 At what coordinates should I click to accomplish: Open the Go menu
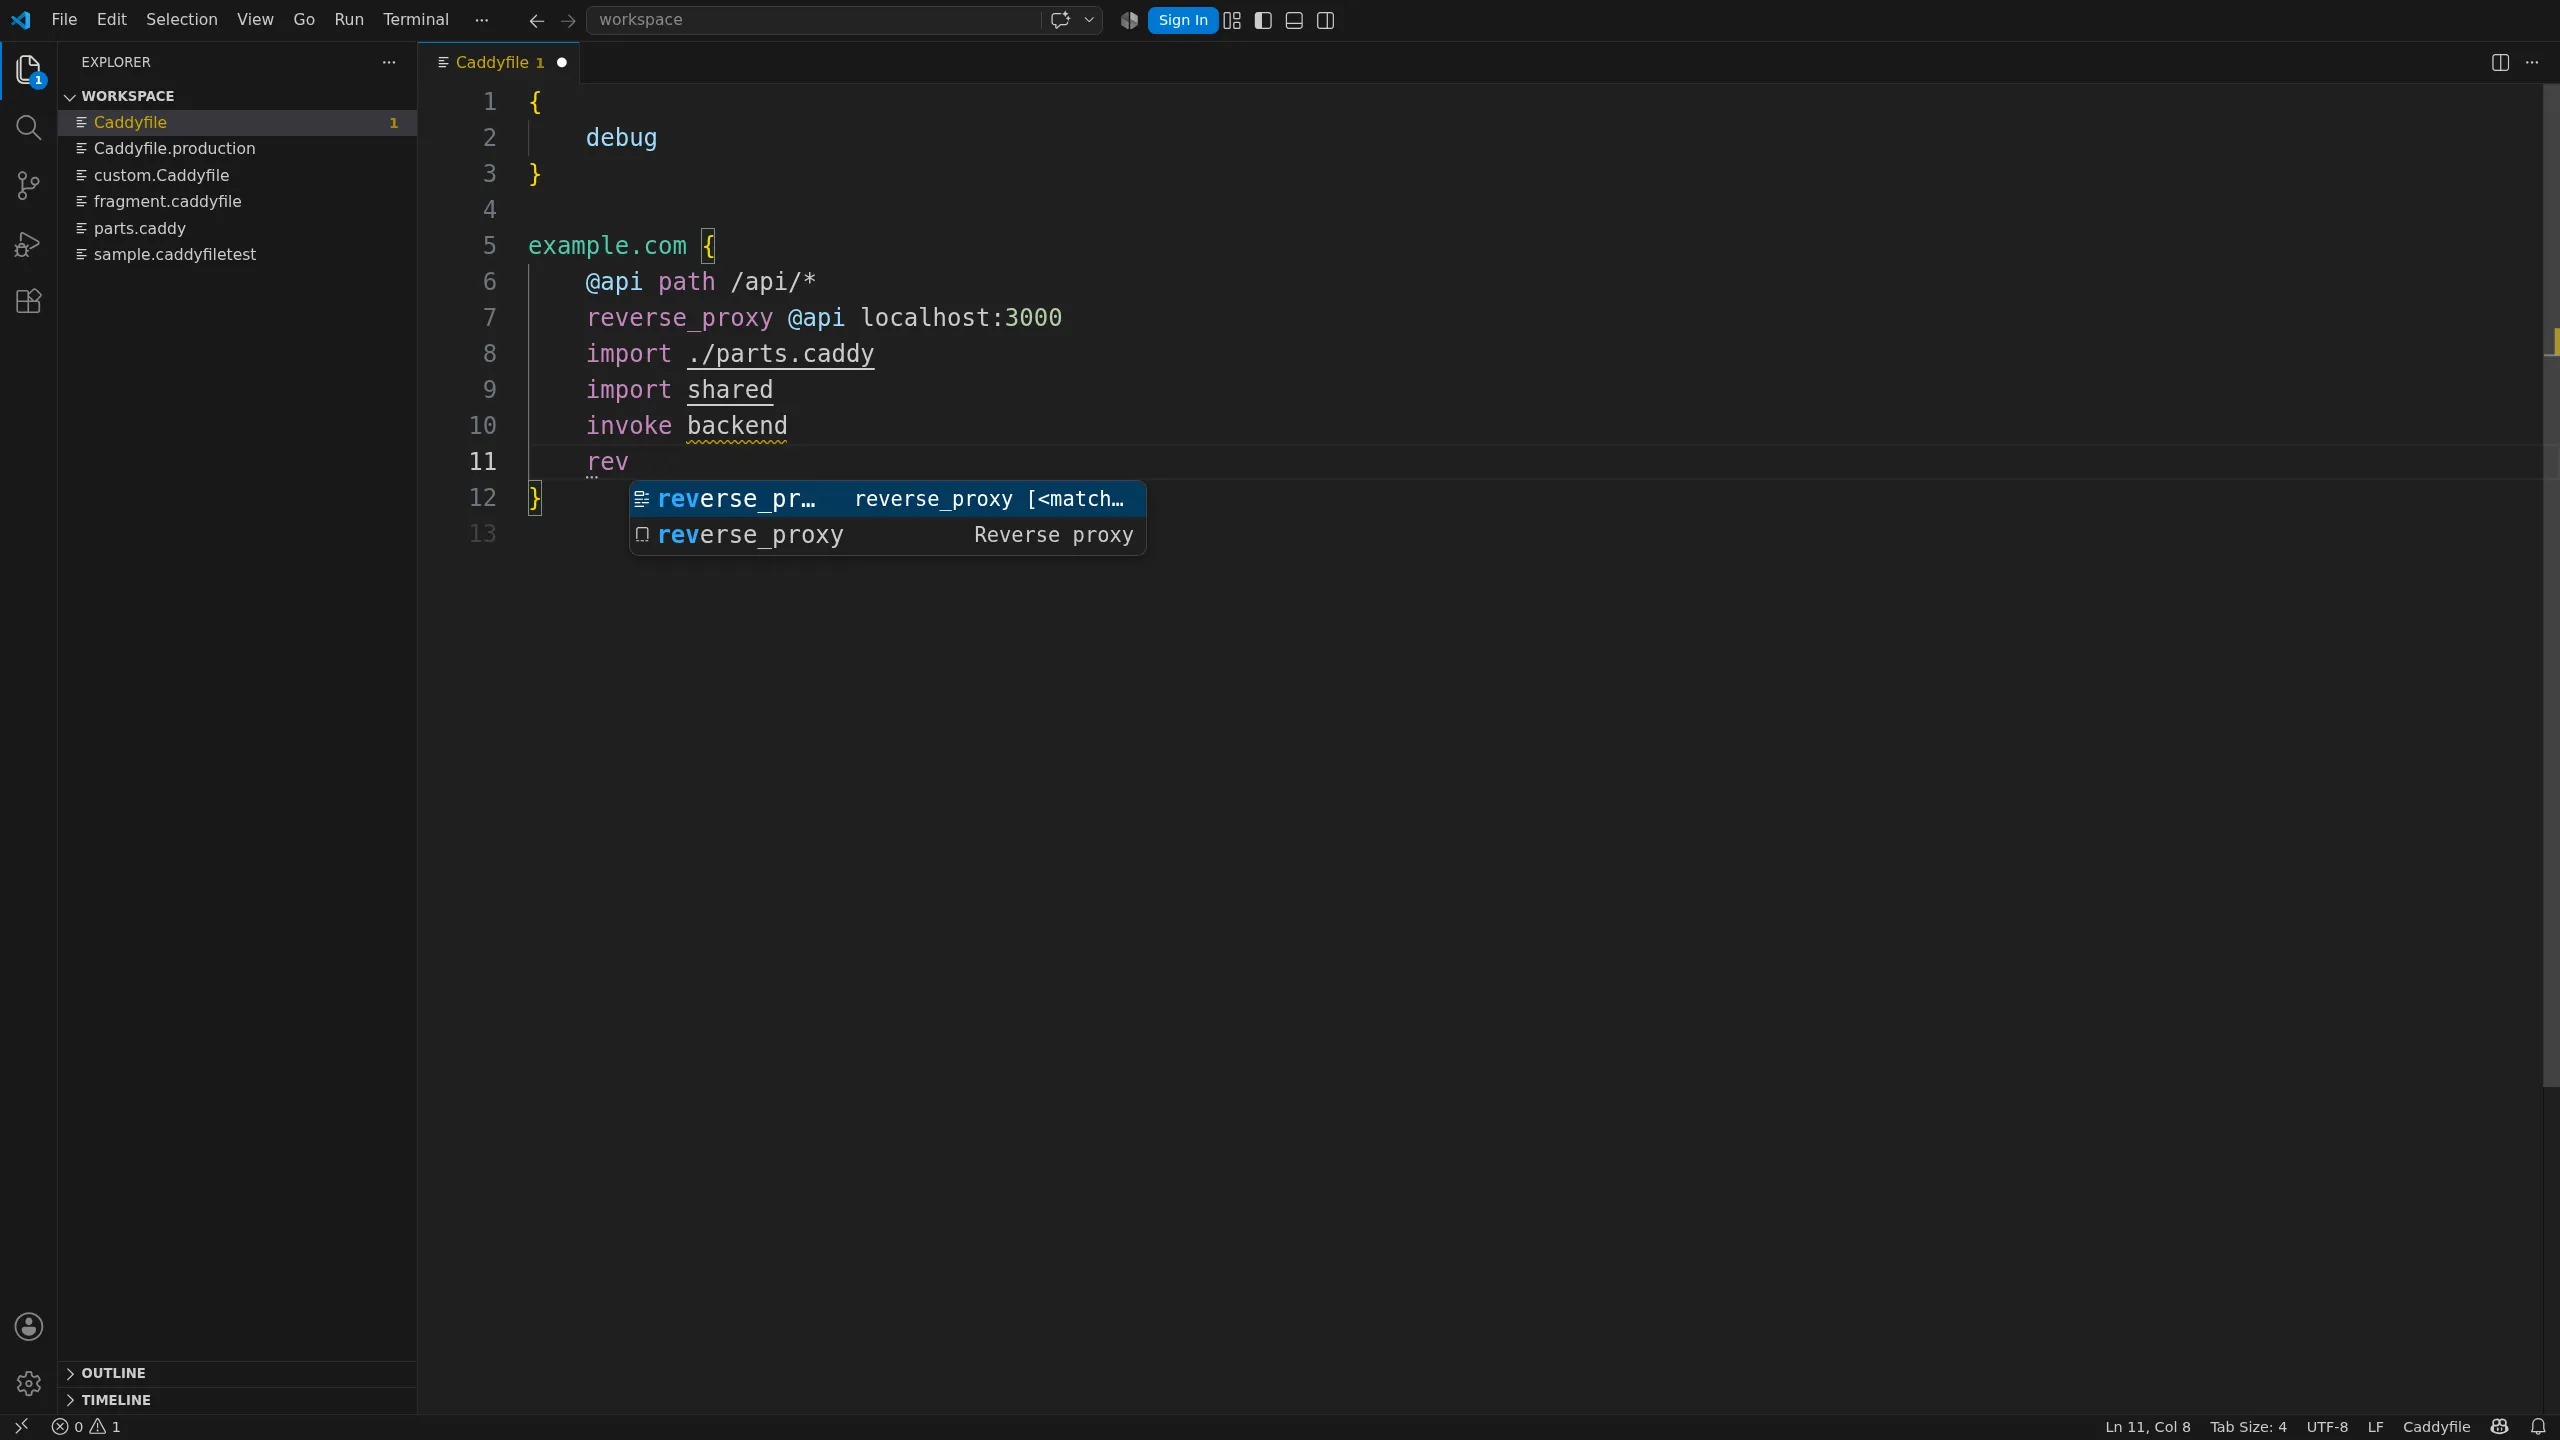pos(304,20)
